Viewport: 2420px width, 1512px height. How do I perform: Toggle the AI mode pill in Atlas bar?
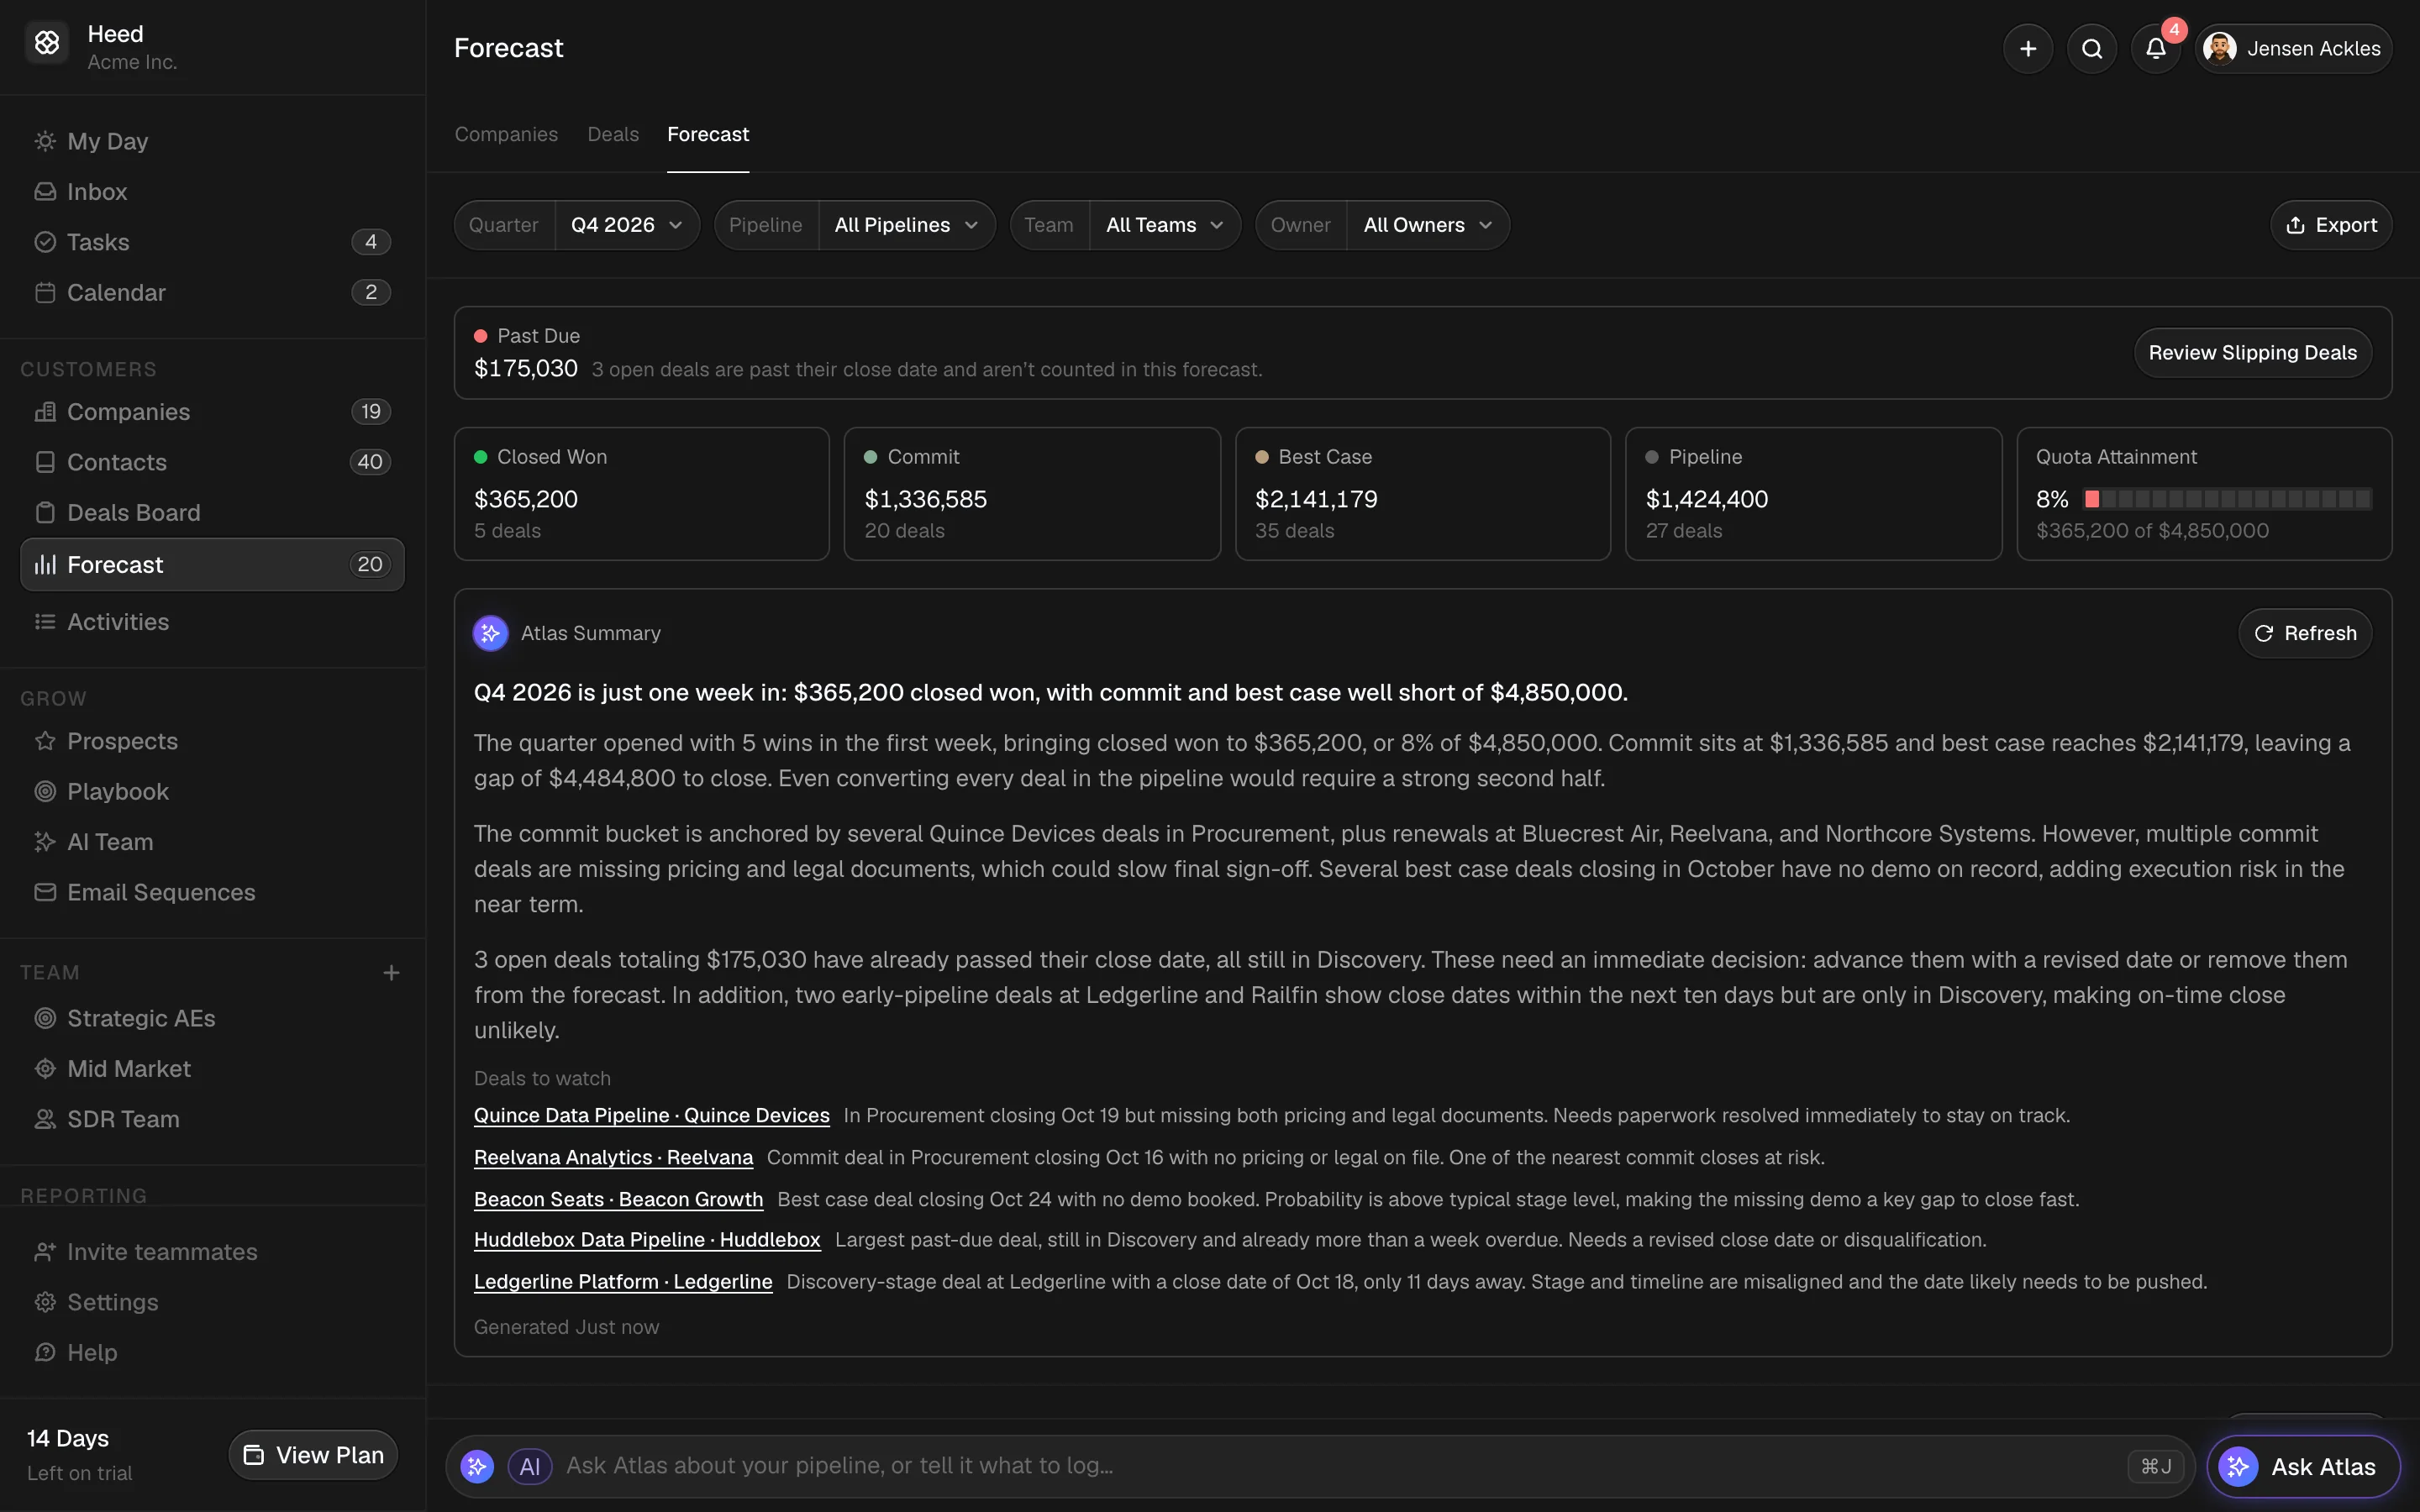click(530, 1466)
